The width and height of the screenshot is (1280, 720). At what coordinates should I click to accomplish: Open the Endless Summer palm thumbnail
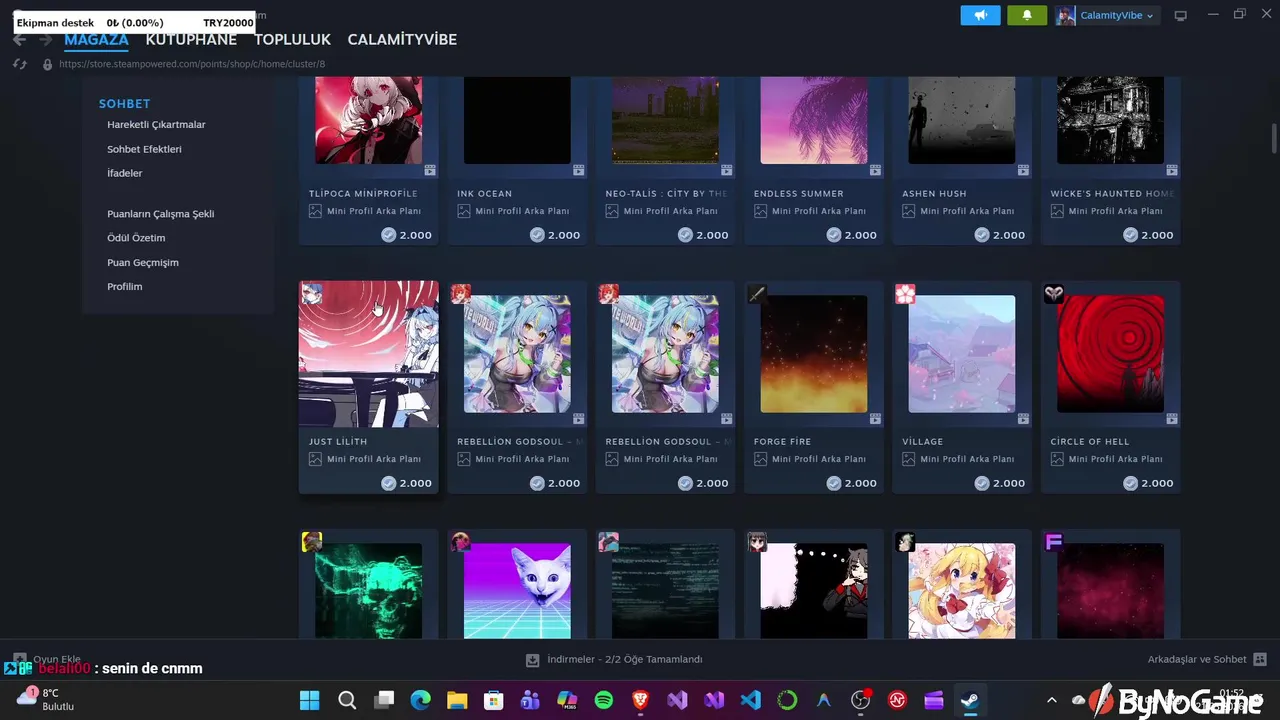coord(813,120)
